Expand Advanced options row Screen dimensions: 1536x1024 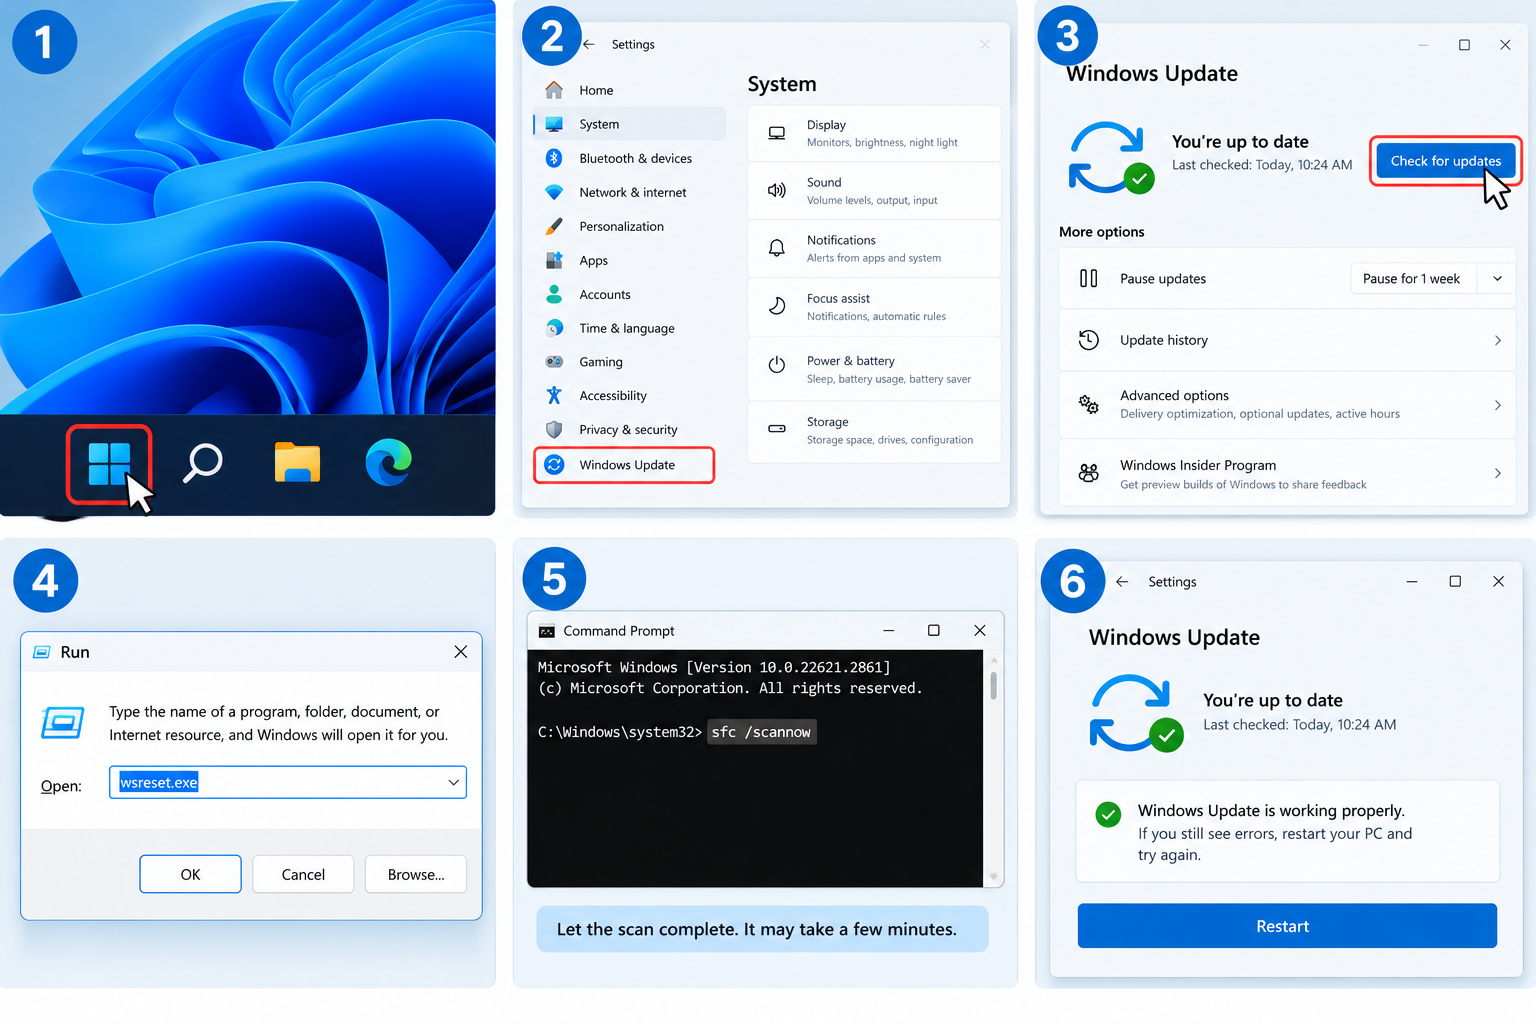1287,405
